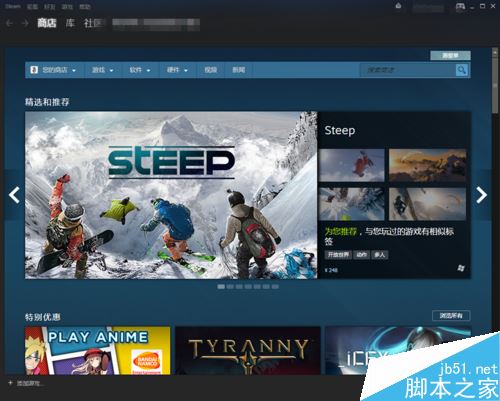
Task: Click the scrollbar up arrow
Action: pos(495,52)
